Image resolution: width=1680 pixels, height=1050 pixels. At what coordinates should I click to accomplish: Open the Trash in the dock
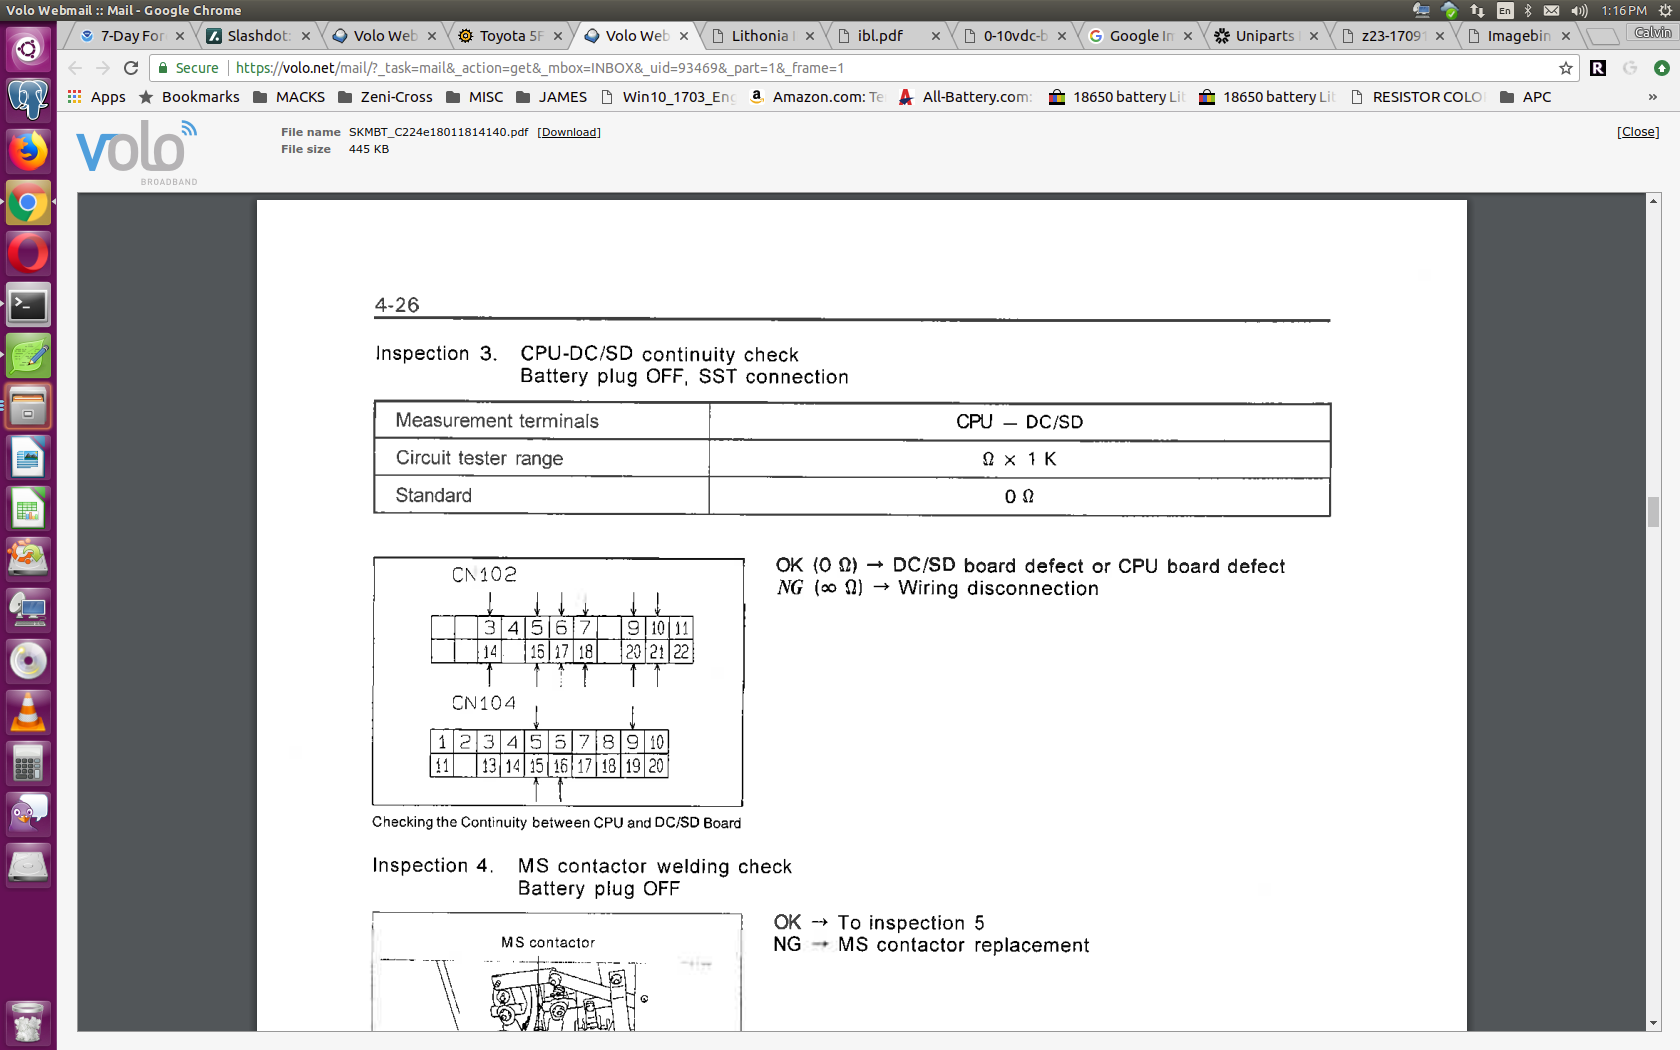[28, 1023]
